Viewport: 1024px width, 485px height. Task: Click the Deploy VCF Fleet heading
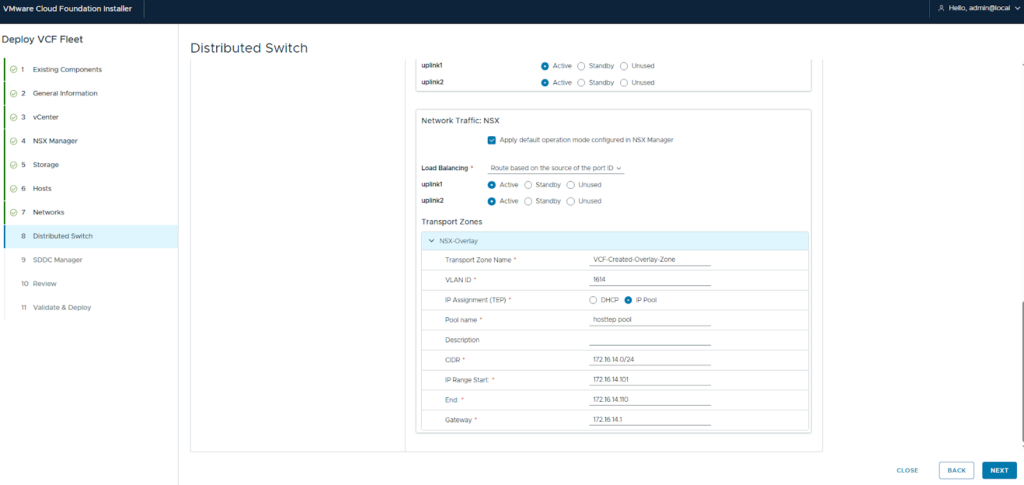coord(42,39)
